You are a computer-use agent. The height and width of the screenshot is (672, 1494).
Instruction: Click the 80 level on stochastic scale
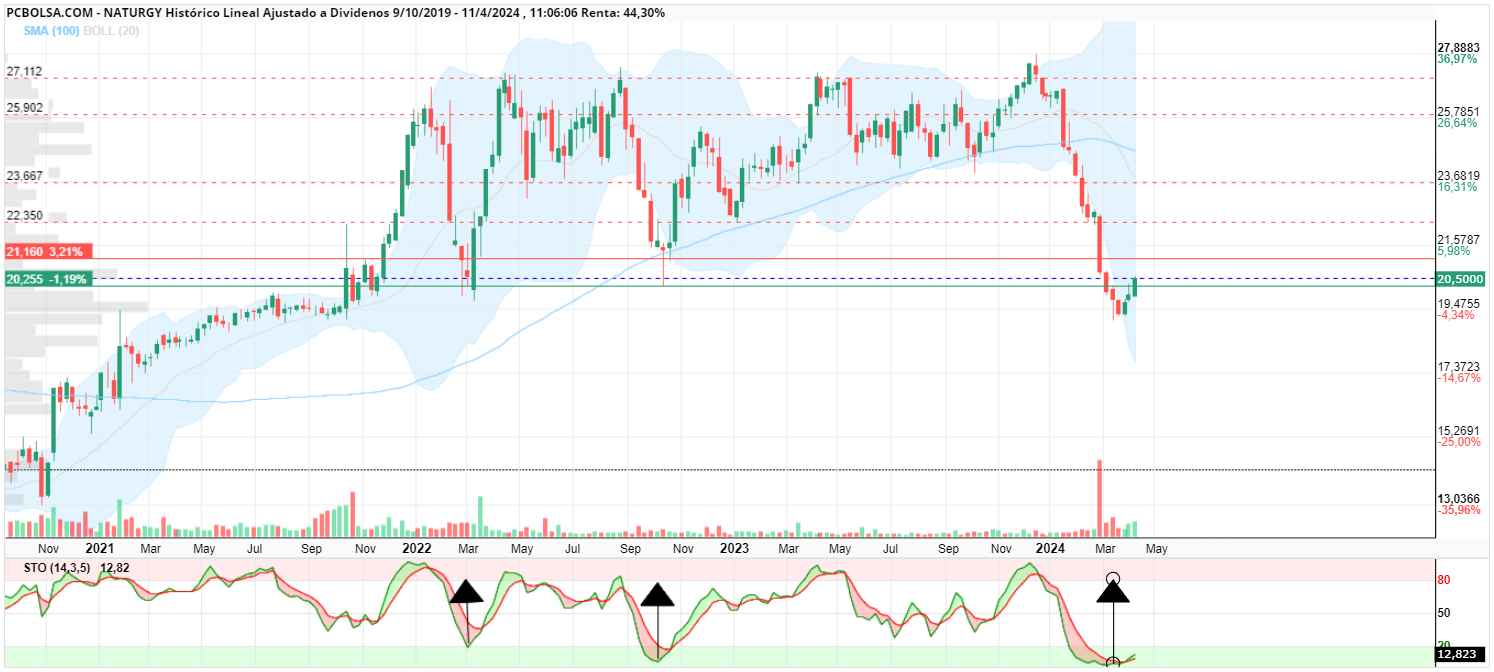[1443, 580]
